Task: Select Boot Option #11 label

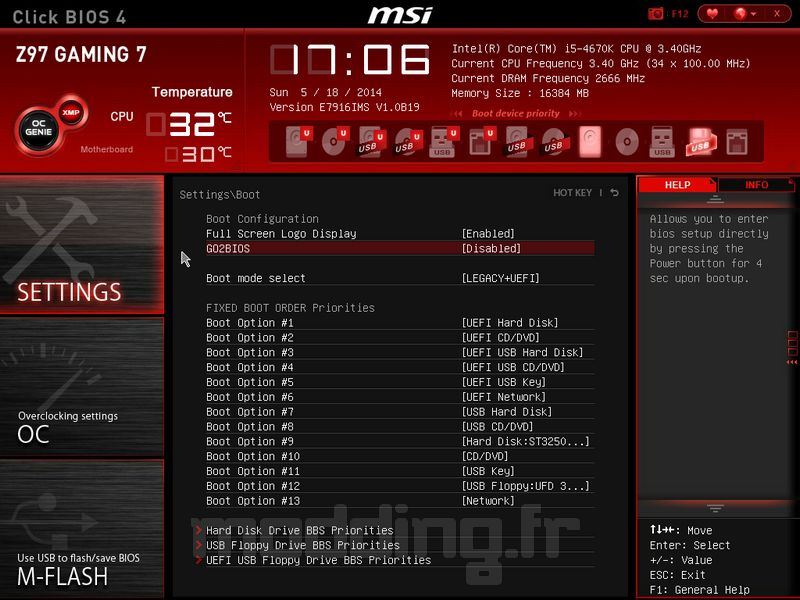Action: 253,471
